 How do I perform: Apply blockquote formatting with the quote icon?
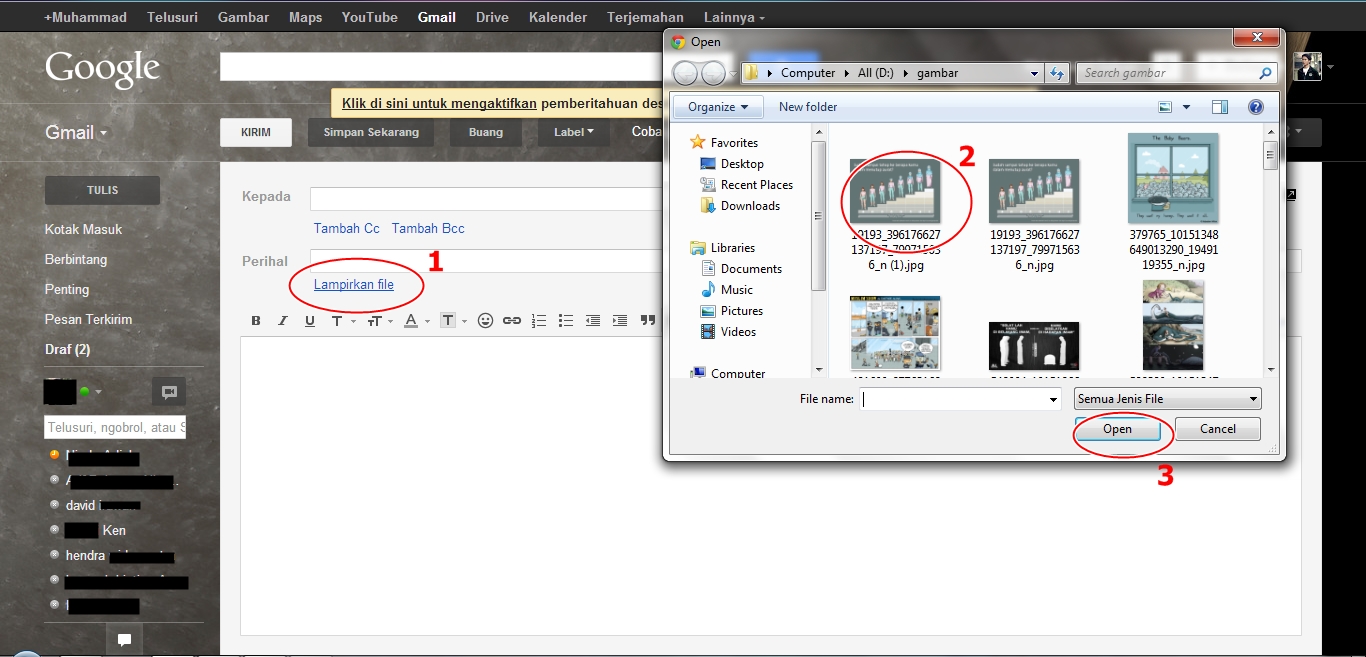point(647,320)
